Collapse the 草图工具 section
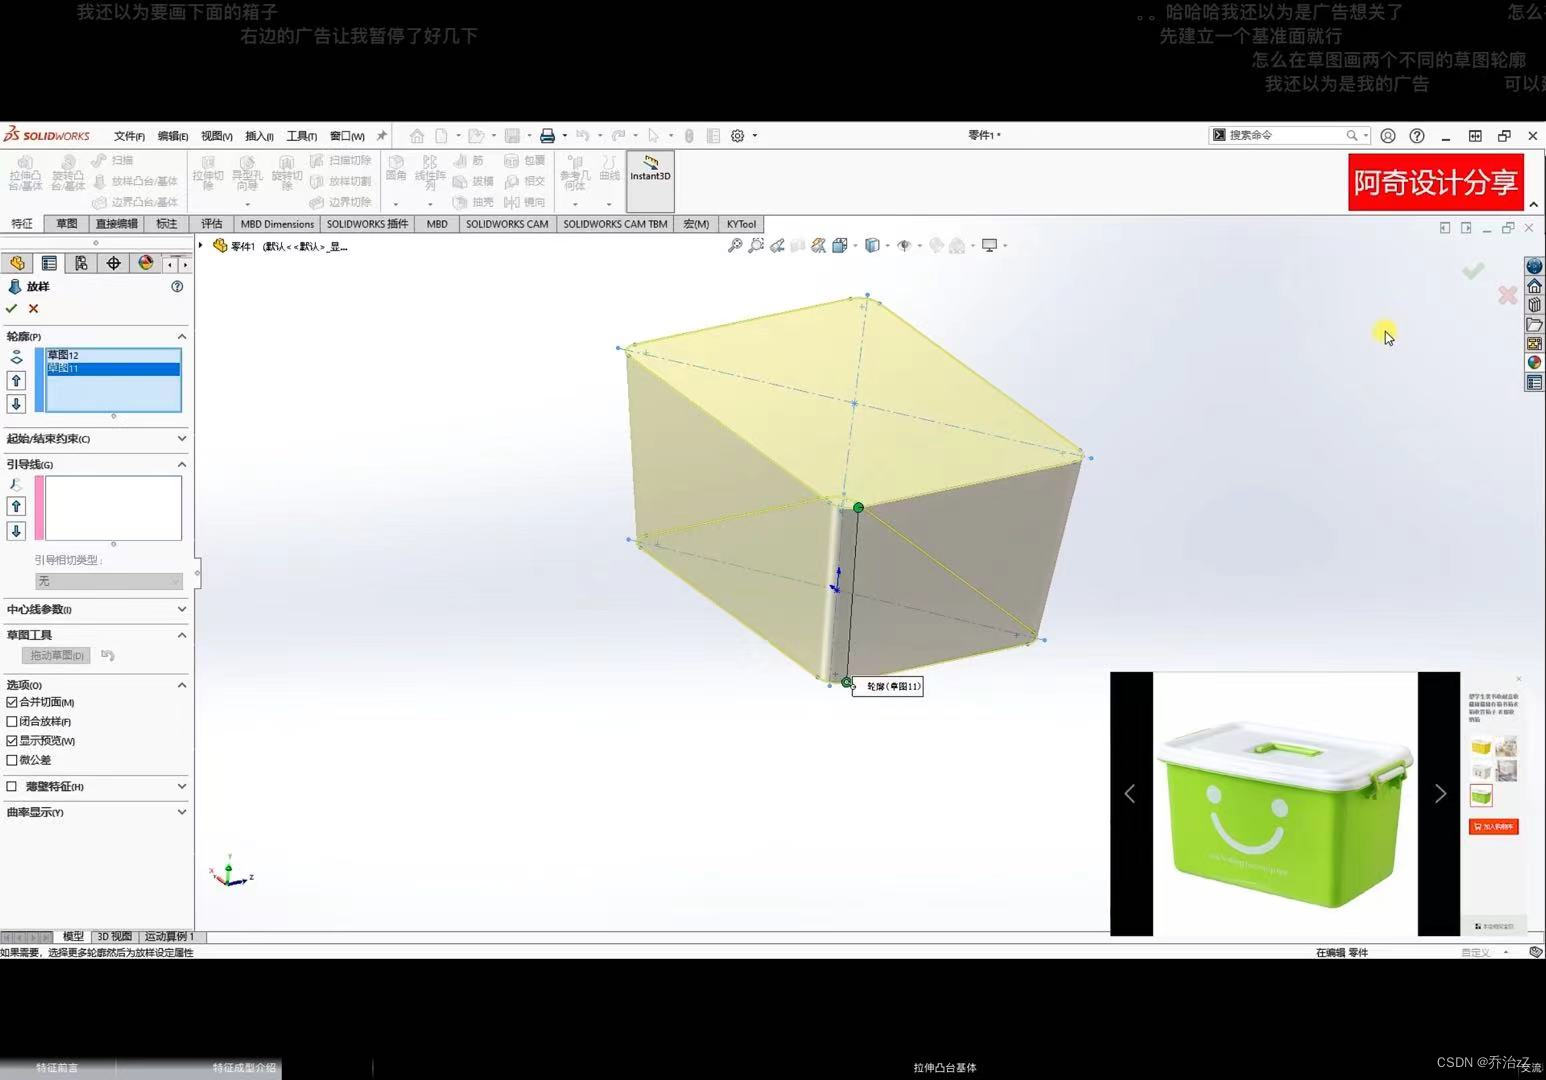Viewport: 1546px width, 1080px height. [181, 635]
